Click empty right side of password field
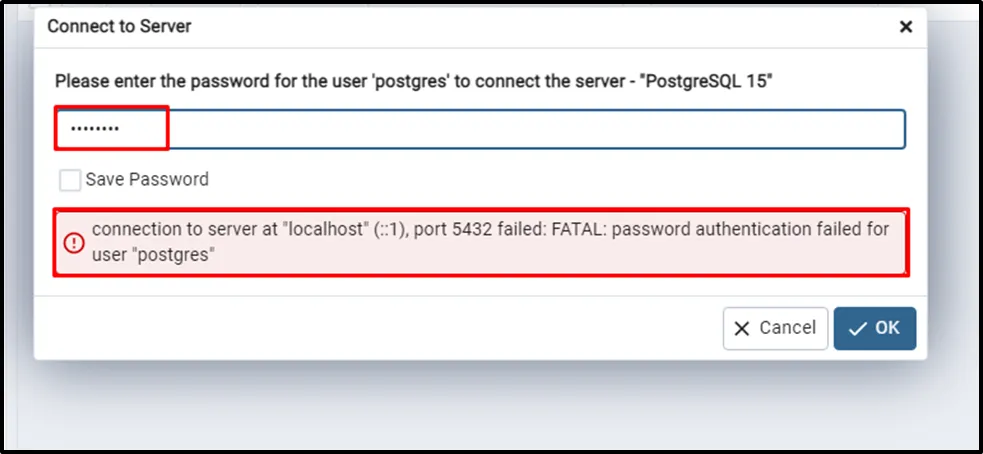The image size is (983, 454). [700, 130]
